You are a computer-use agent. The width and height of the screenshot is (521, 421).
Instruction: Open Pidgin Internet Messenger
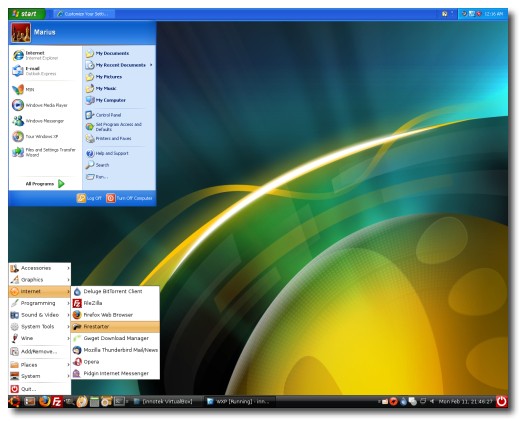115,373
